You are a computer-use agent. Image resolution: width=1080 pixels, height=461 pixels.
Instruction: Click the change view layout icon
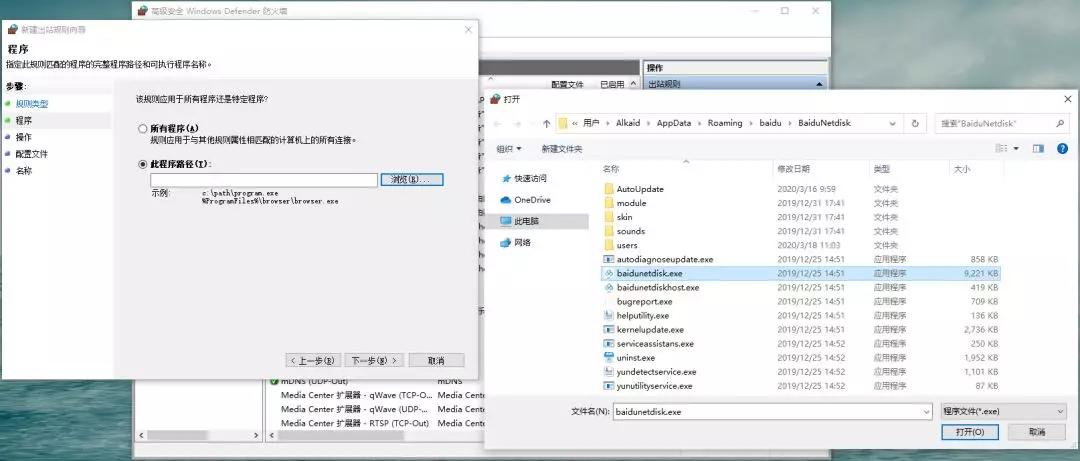[x=1001, y=148]
